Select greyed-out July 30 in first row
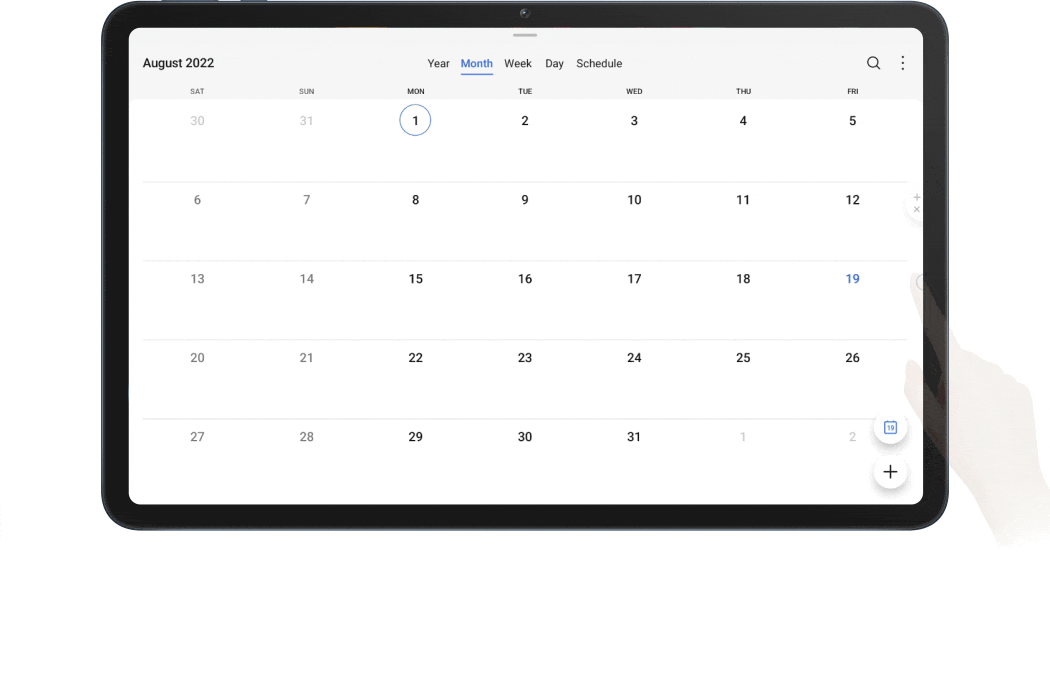 coord(197,121)
